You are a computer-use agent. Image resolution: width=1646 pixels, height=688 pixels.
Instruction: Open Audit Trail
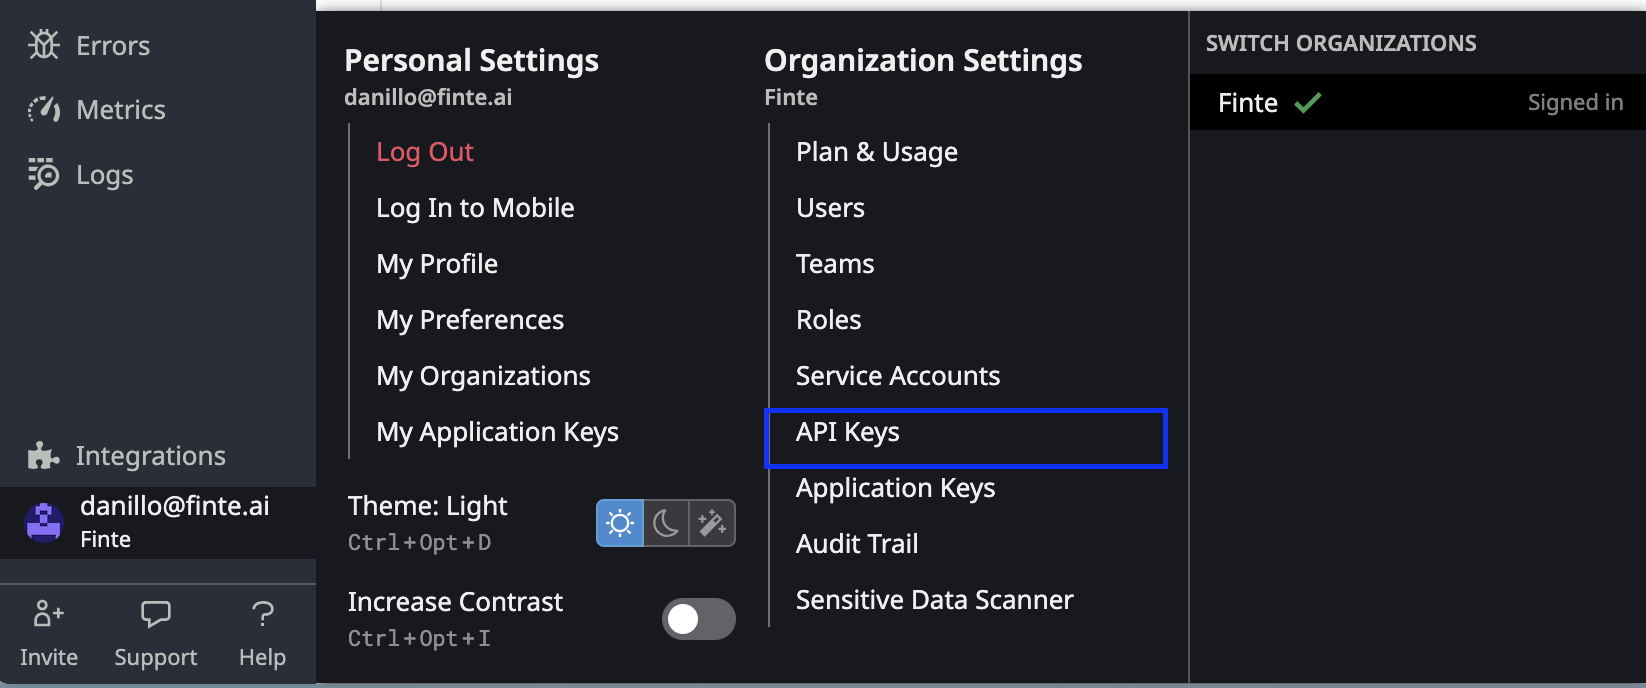pyautogui.click(x=857, y=544)
